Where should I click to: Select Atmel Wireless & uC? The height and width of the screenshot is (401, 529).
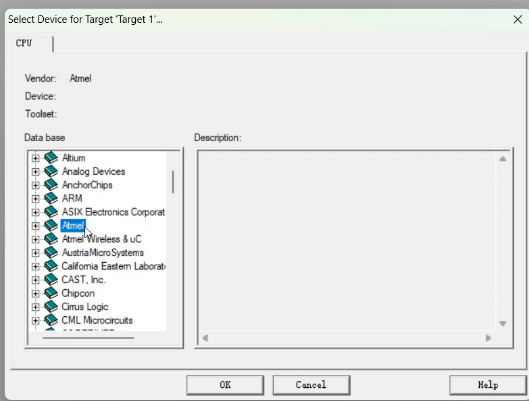click(x=102, y=239)
